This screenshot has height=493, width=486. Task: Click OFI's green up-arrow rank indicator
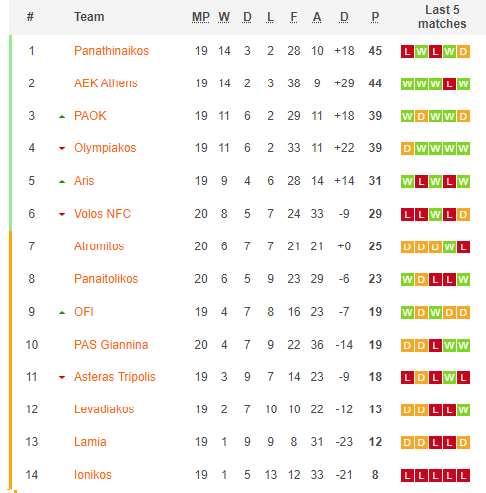(62, 313)
